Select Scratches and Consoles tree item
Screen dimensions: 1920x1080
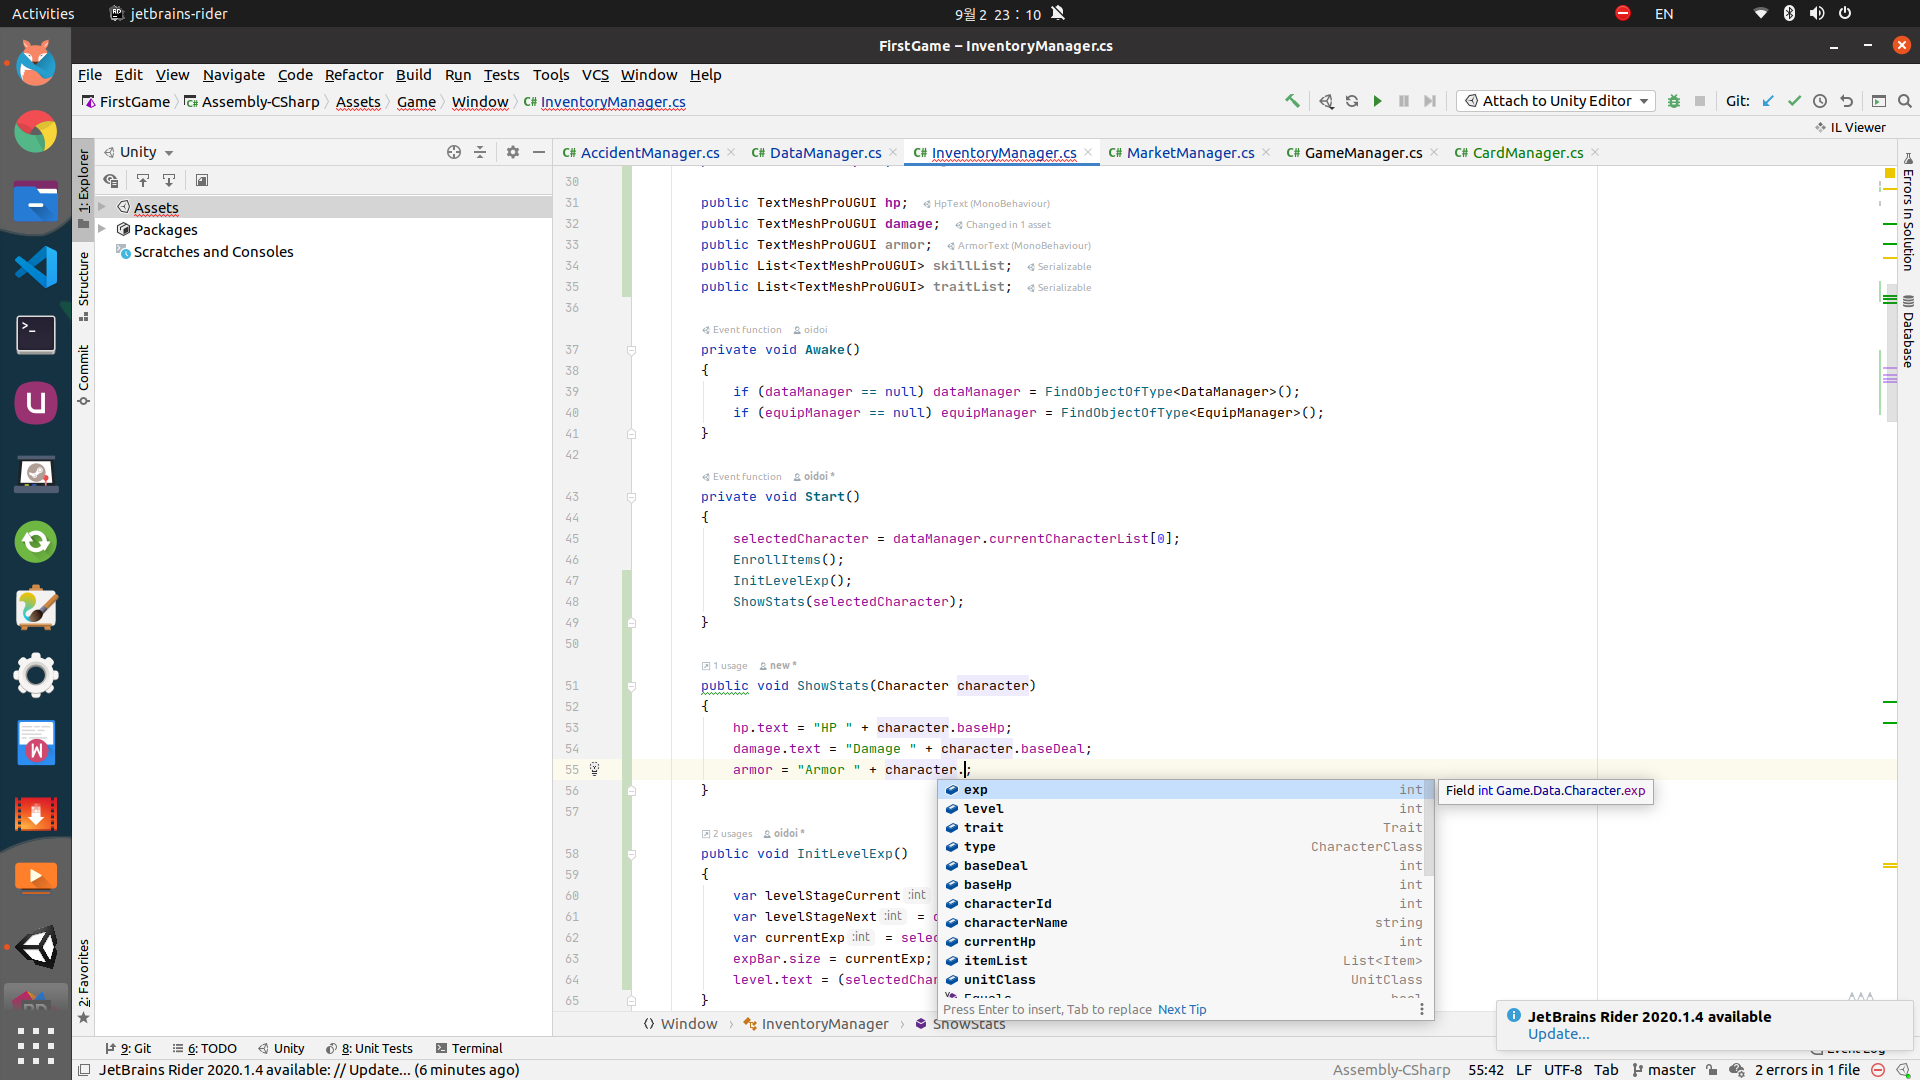pyautogui.click(x=213, y=252)
